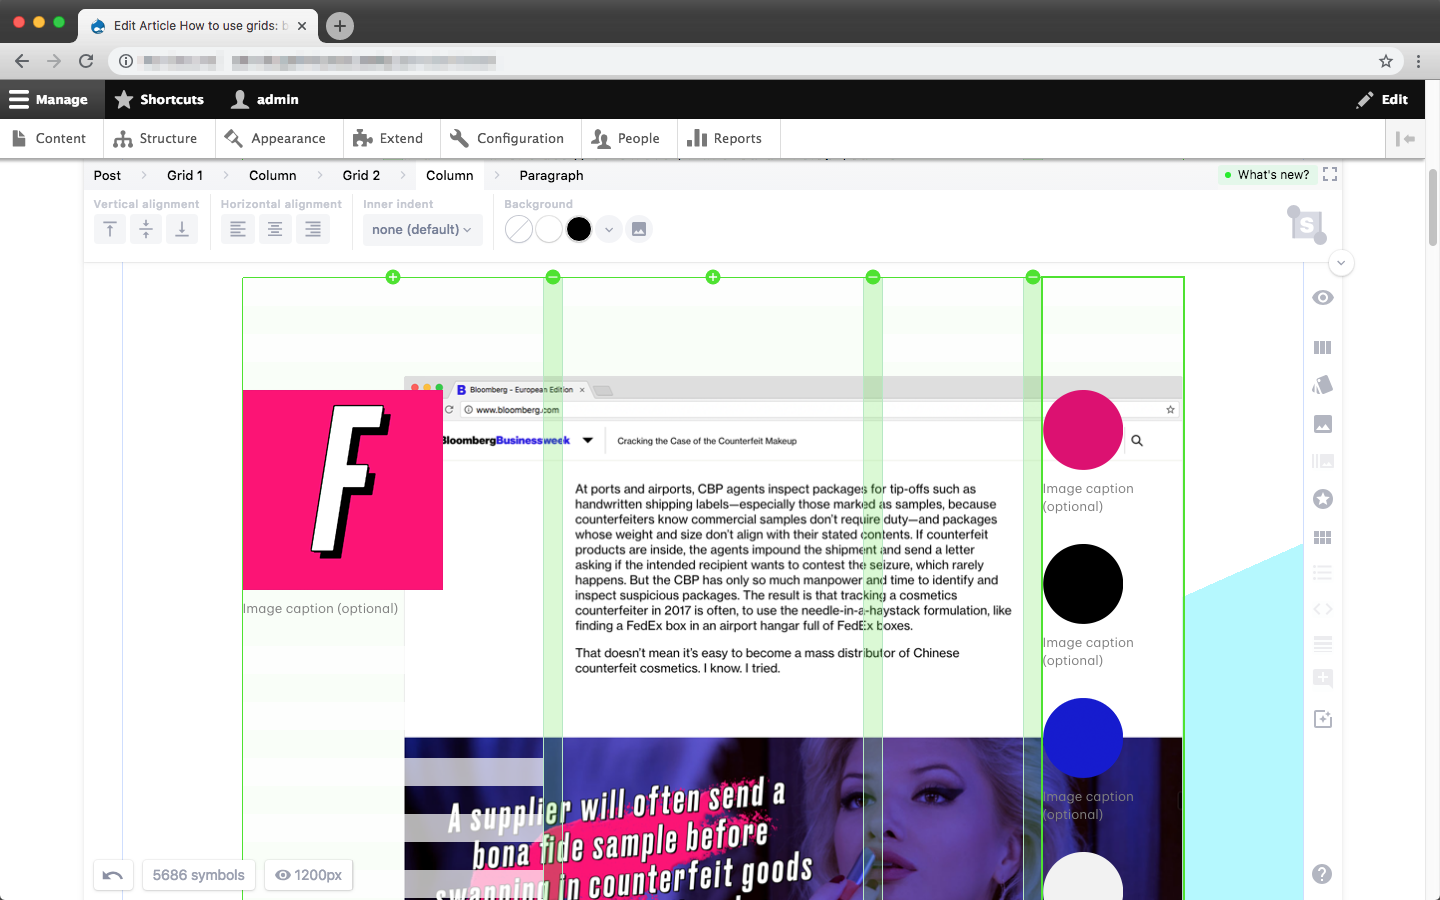Screen dimensions: 1440x900
Task: Expand more background colors
Action: tap(609, 229)
